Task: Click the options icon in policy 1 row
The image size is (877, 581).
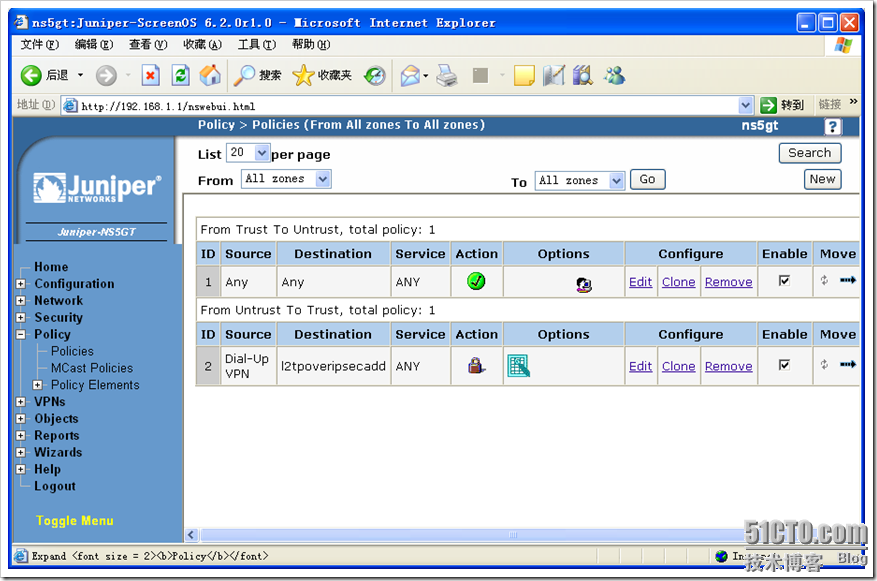Action: (583, 285)
